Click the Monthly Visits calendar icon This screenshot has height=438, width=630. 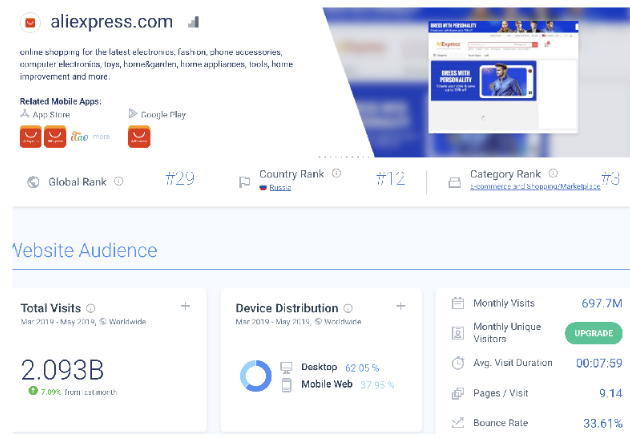[x=458, y=303]
